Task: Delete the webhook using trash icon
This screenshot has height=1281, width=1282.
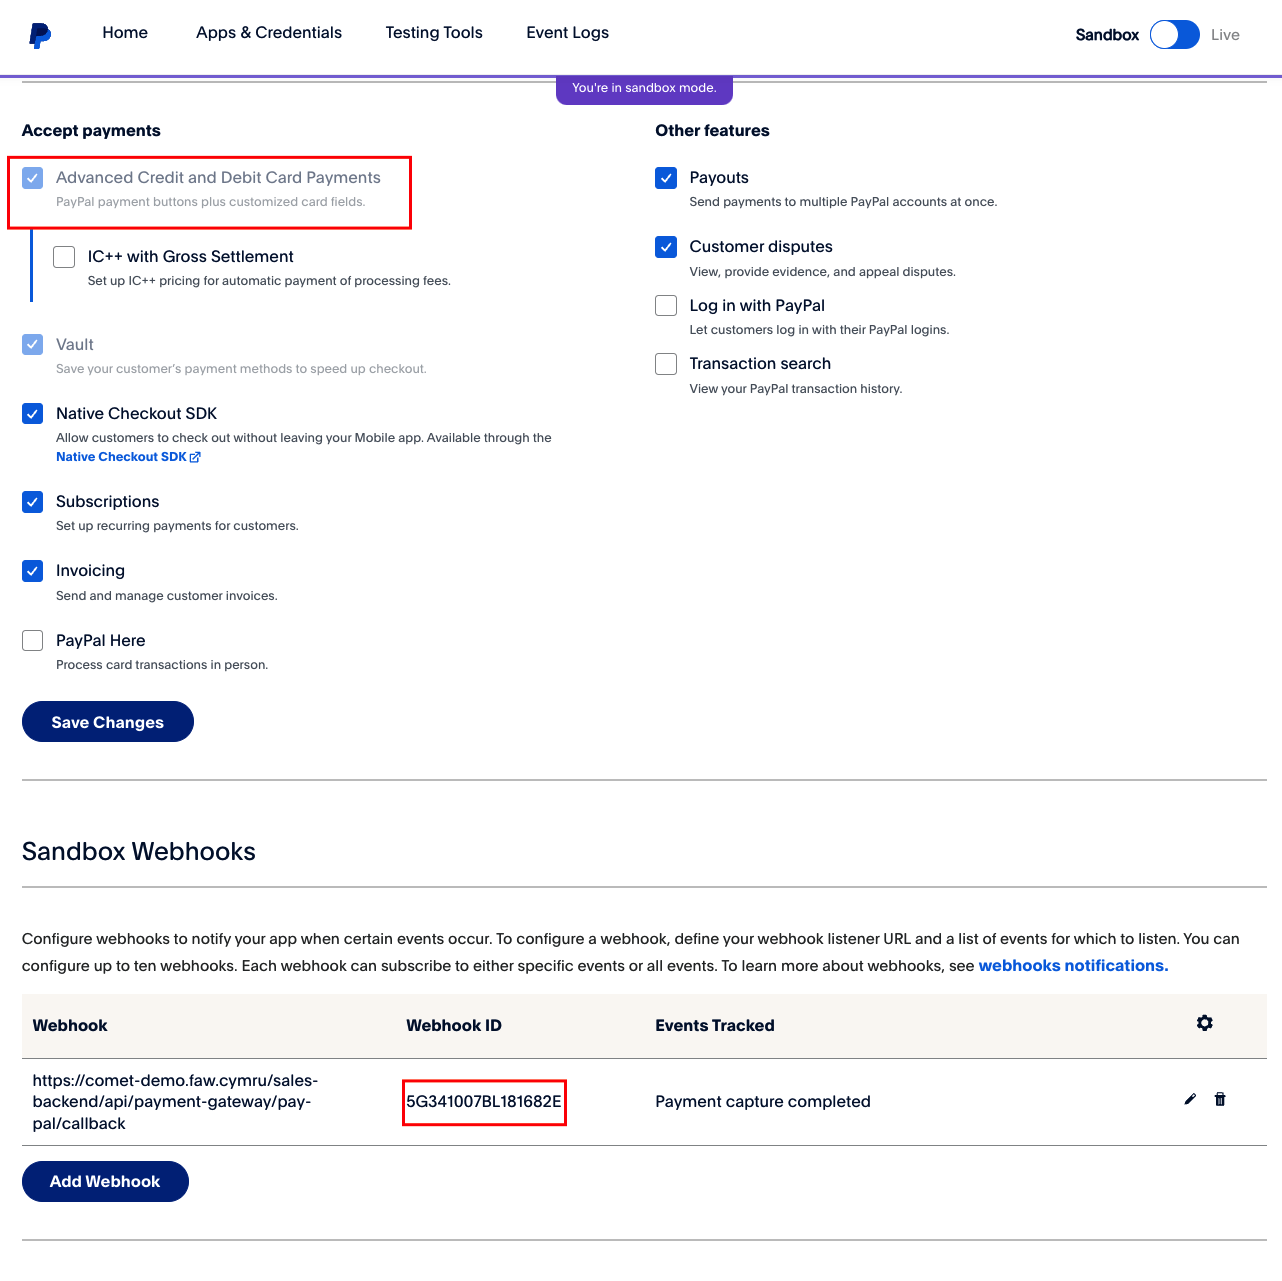Action: tap(1220, 1099)
